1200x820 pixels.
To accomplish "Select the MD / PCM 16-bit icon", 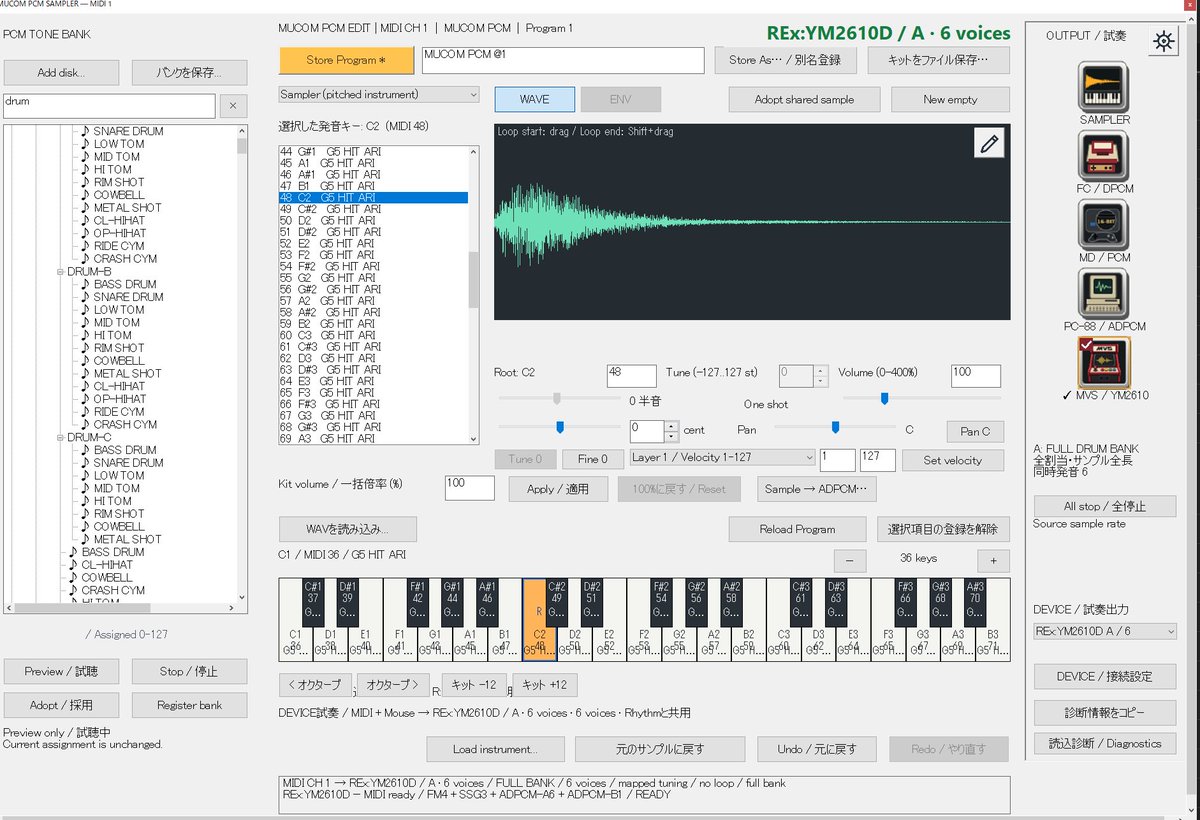I will click(x=1104, y=225).
